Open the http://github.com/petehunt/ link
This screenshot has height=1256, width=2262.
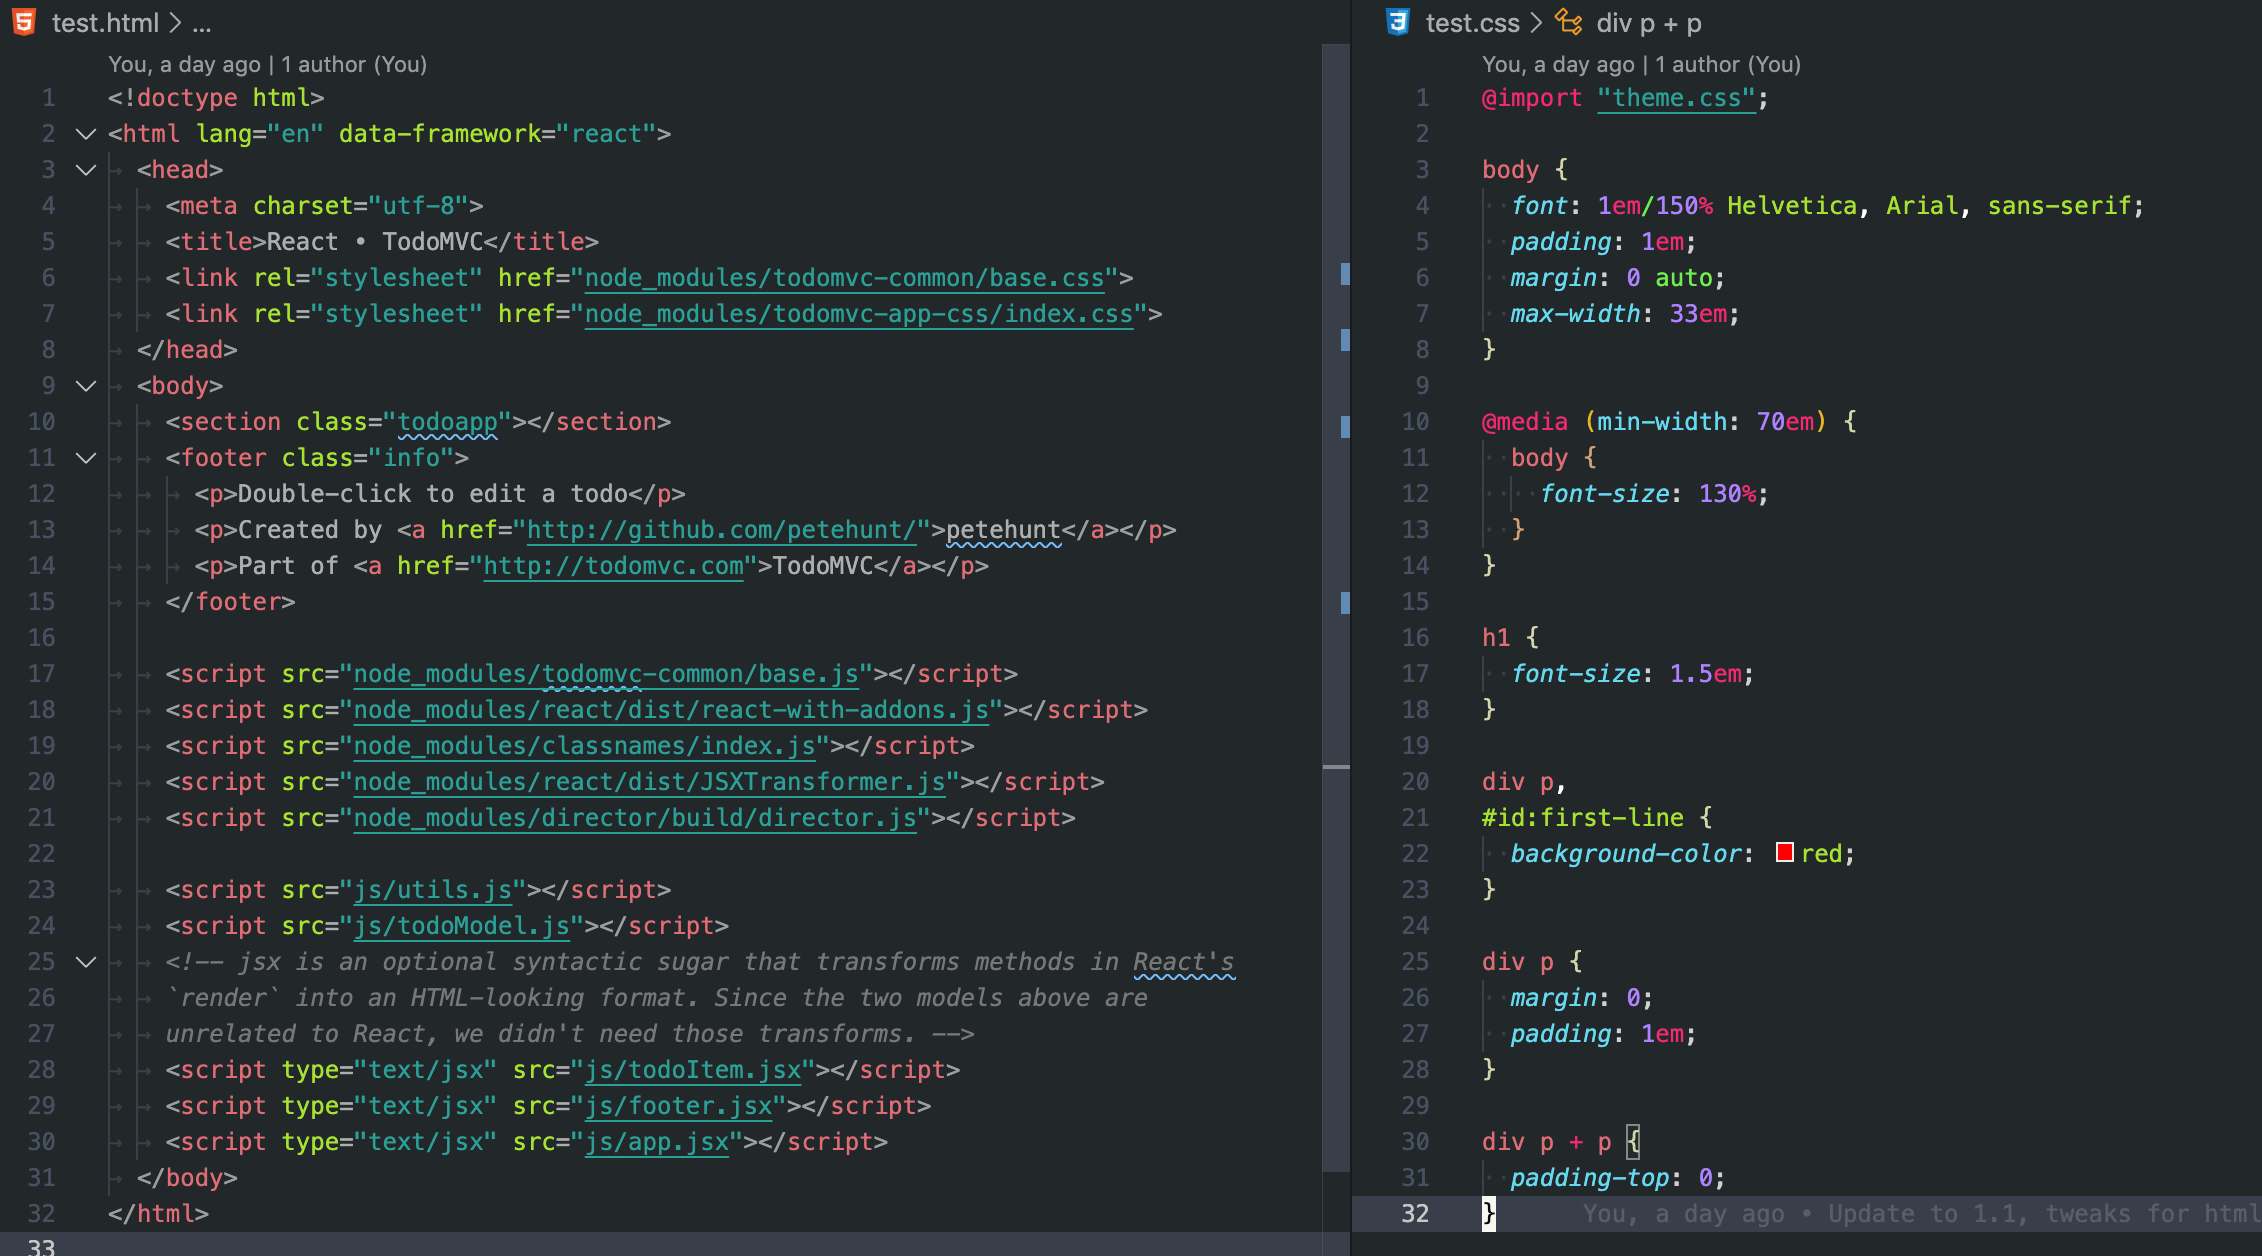click(722, 529)
